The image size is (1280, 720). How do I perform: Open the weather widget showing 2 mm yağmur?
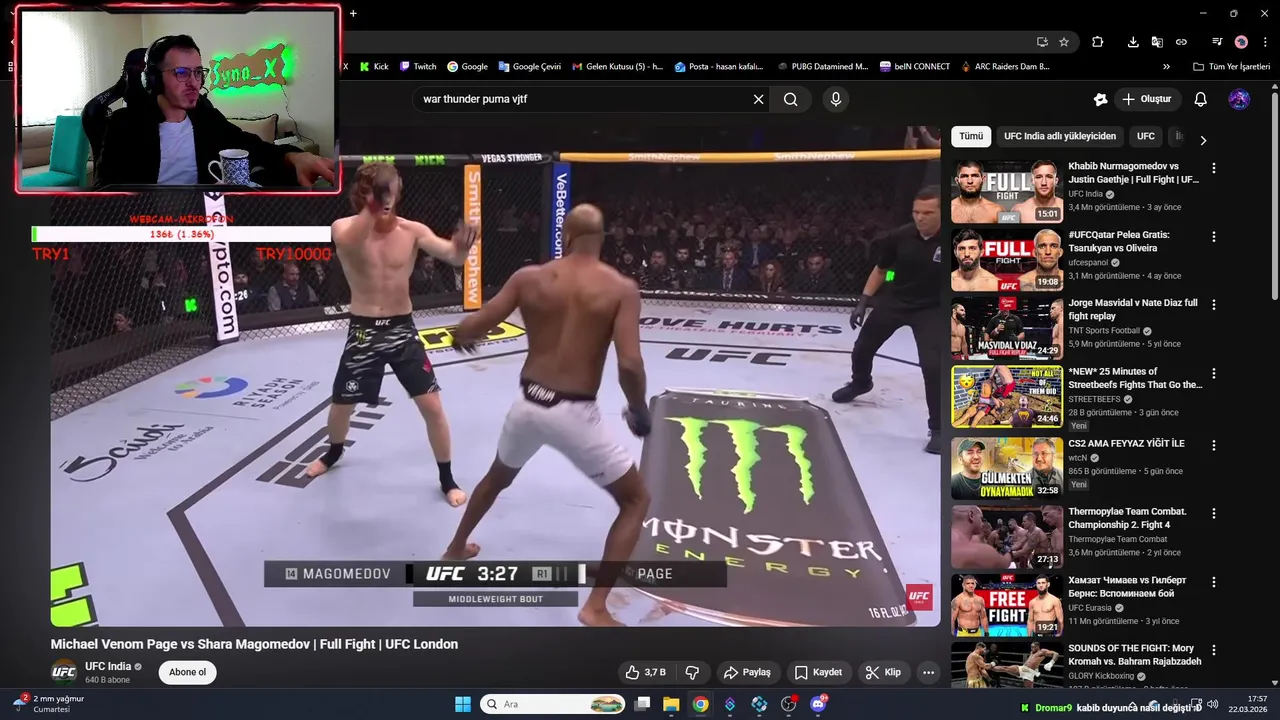48,703
